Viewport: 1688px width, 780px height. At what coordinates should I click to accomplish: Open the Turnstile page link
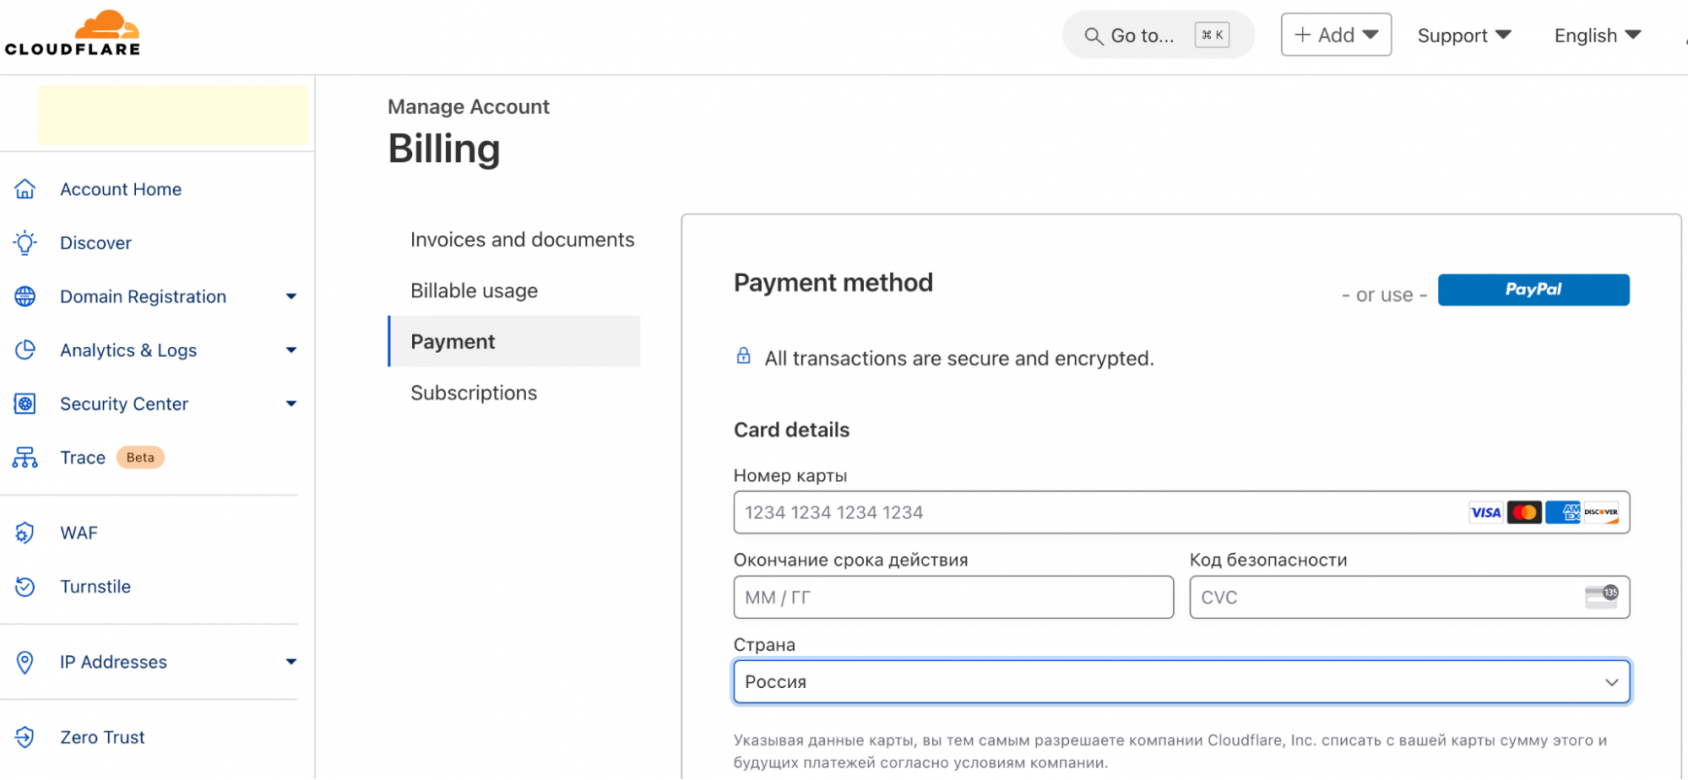(95, 587)
